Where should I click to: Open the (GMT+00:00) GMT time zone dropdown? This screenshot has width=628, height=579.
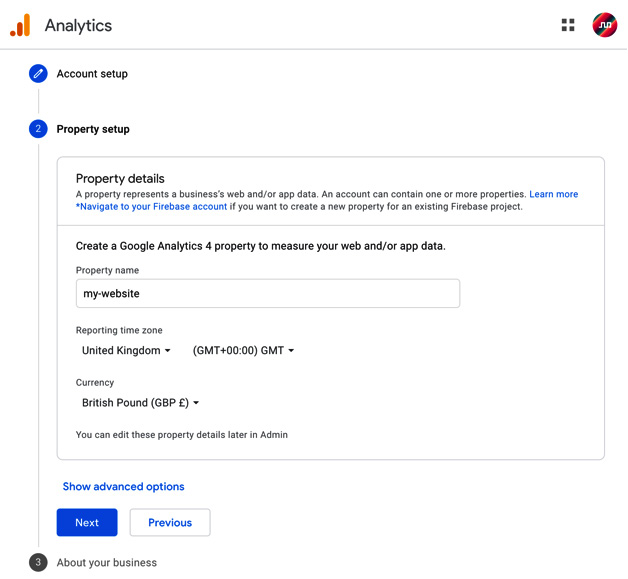tap(244, 350)
